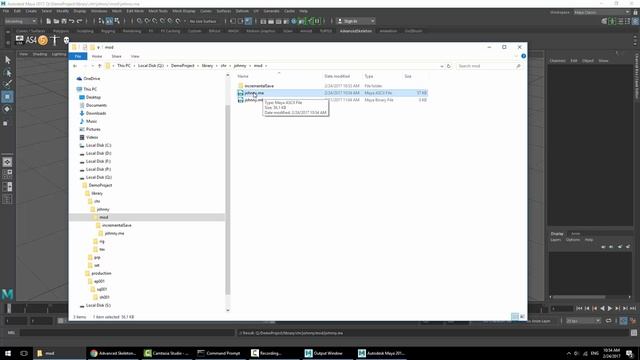Open the Explorer File ribbon tab
The width and height of the screenshot is (640, 360).
click(x=78, y=56)
